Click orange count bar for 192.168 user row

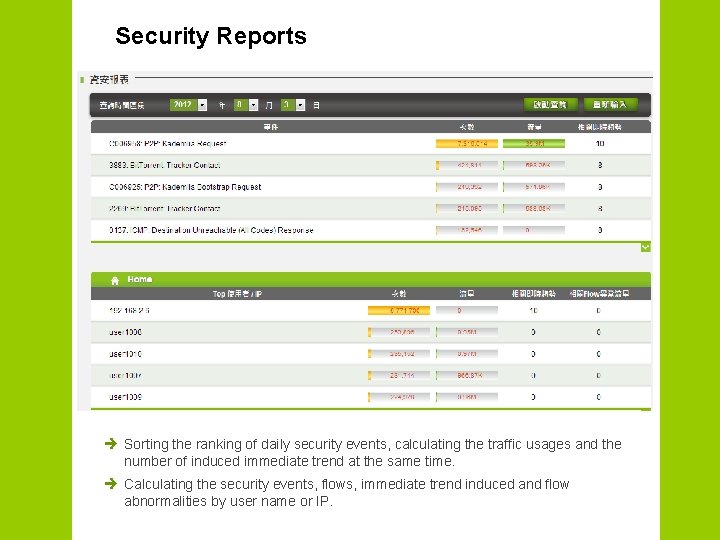coord(399,311)
